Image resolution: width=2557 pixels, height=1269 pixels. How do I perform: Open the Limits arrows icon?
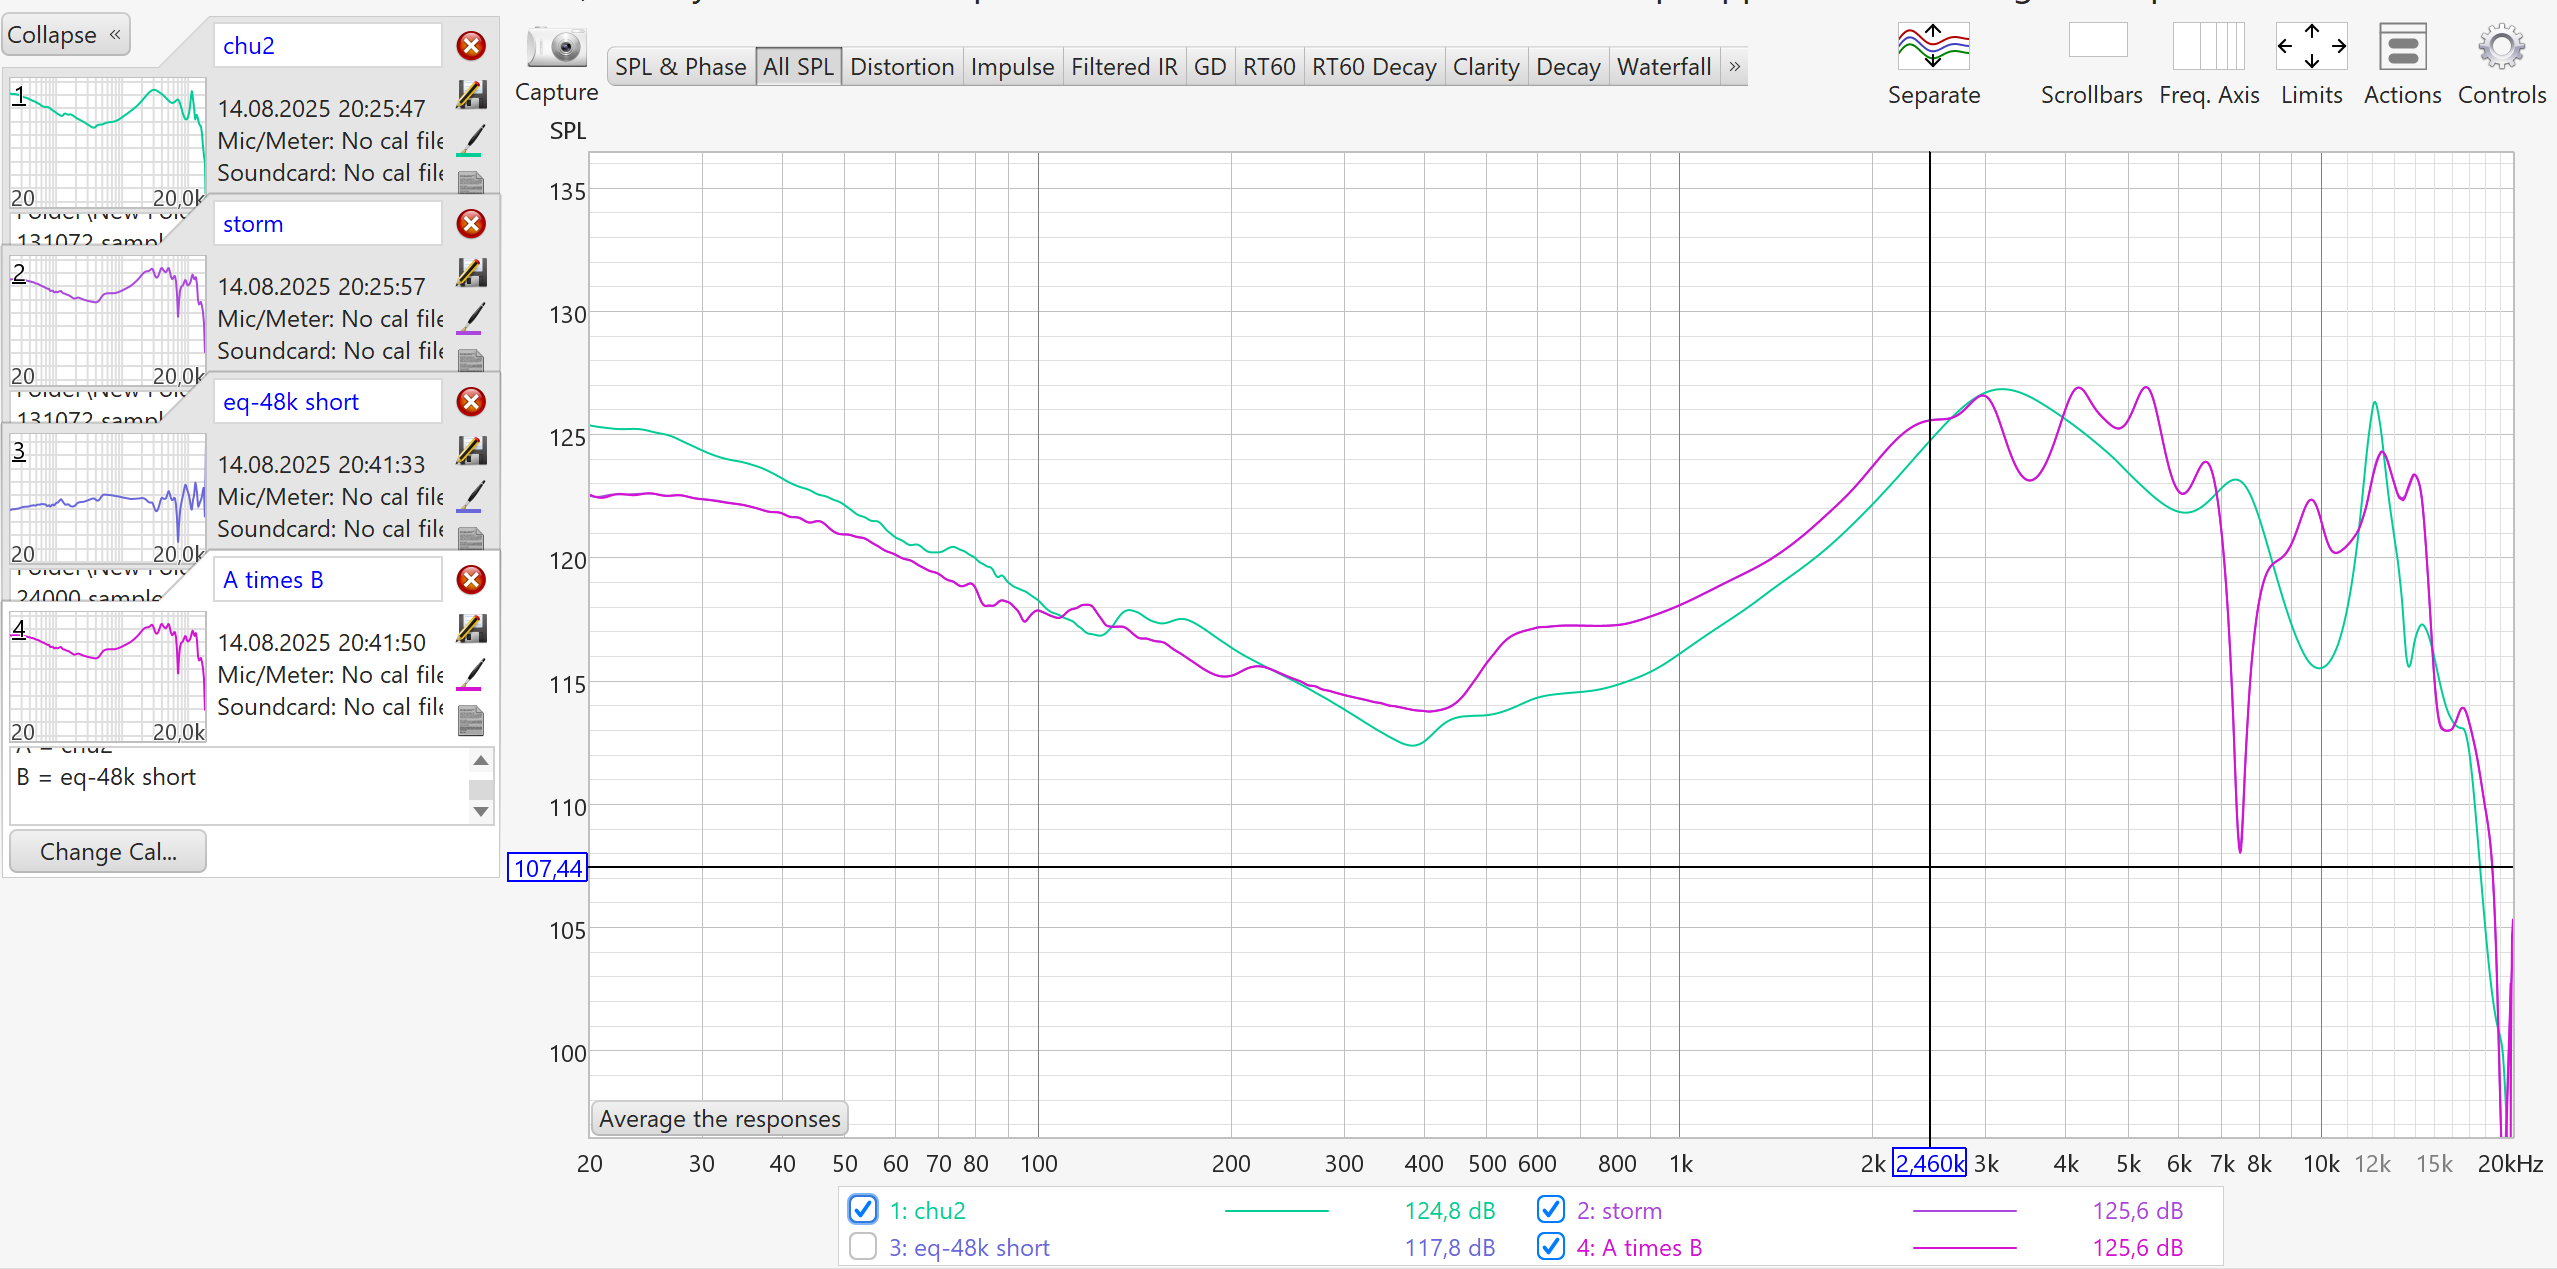pos(2310,48)
